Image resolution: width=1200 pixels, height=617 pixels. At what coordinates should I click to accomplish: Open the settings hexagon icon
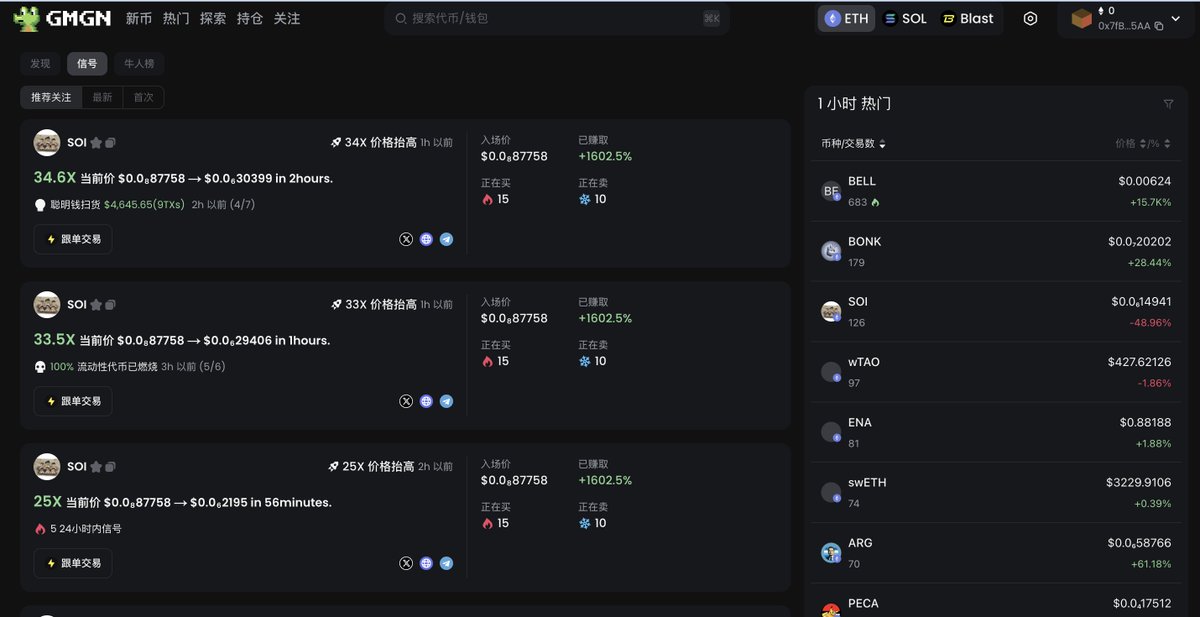tap(1030, 19)
